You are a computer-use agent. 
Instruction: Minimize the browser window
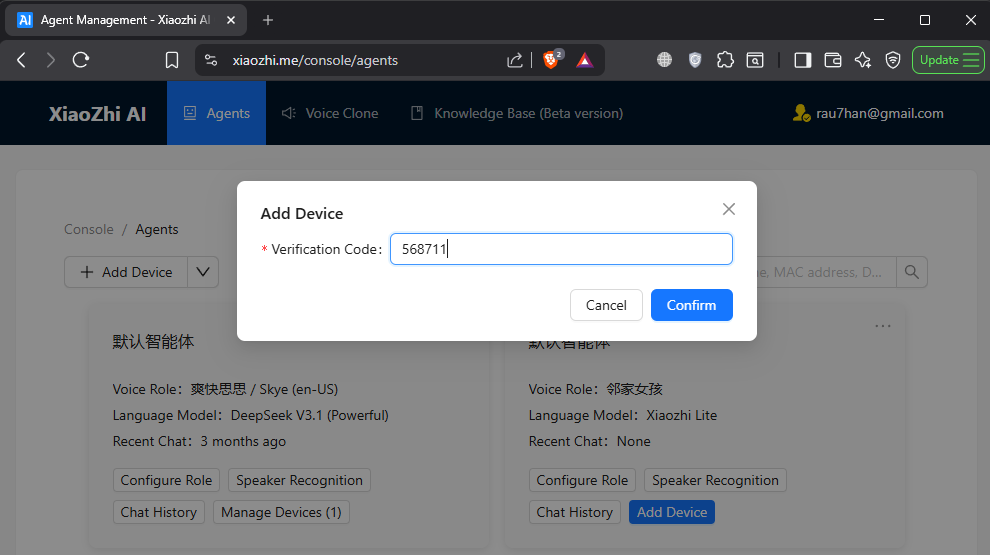pyautogui.click(x=879, y=20)
